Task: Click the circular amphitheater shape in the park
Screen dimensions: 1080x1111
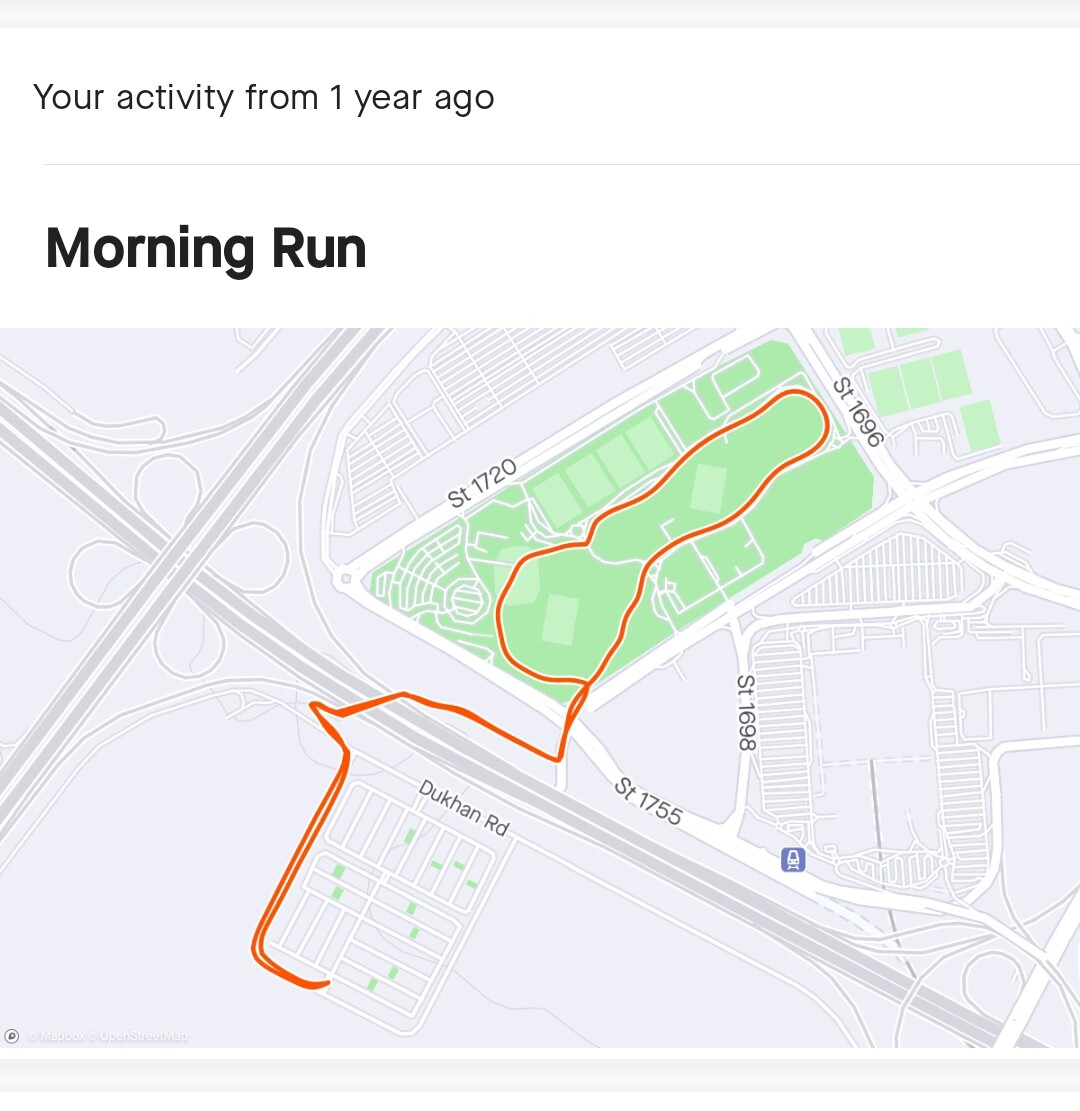Action: 465,599
